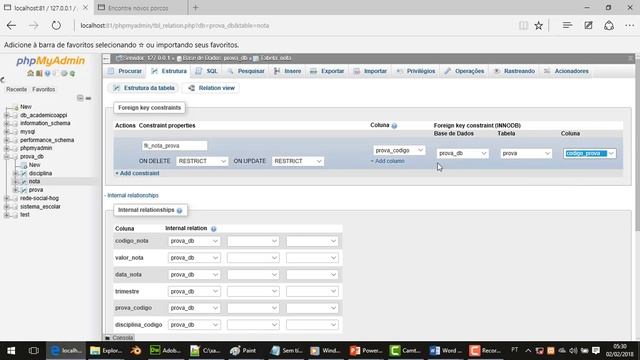
Task: Click Add column link
Action: [388, 161]
